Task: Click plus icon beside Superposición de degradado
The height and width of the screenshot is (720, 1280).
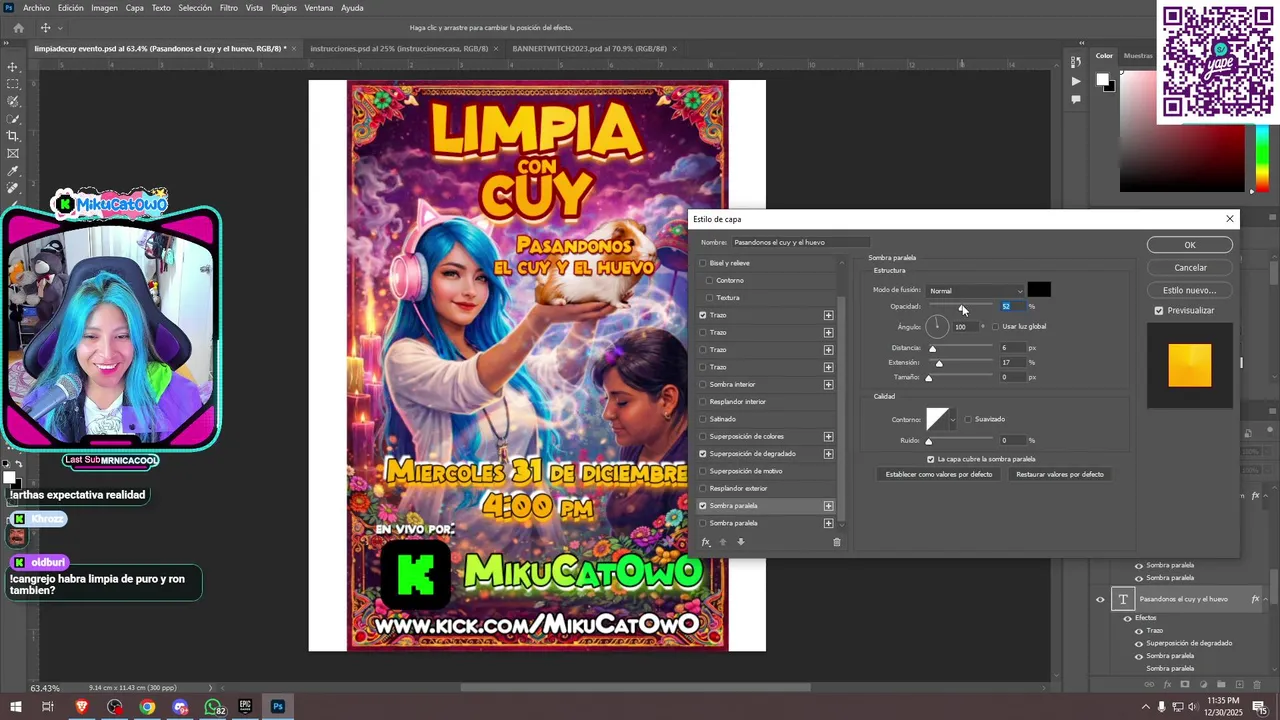Action: point(828,454)
